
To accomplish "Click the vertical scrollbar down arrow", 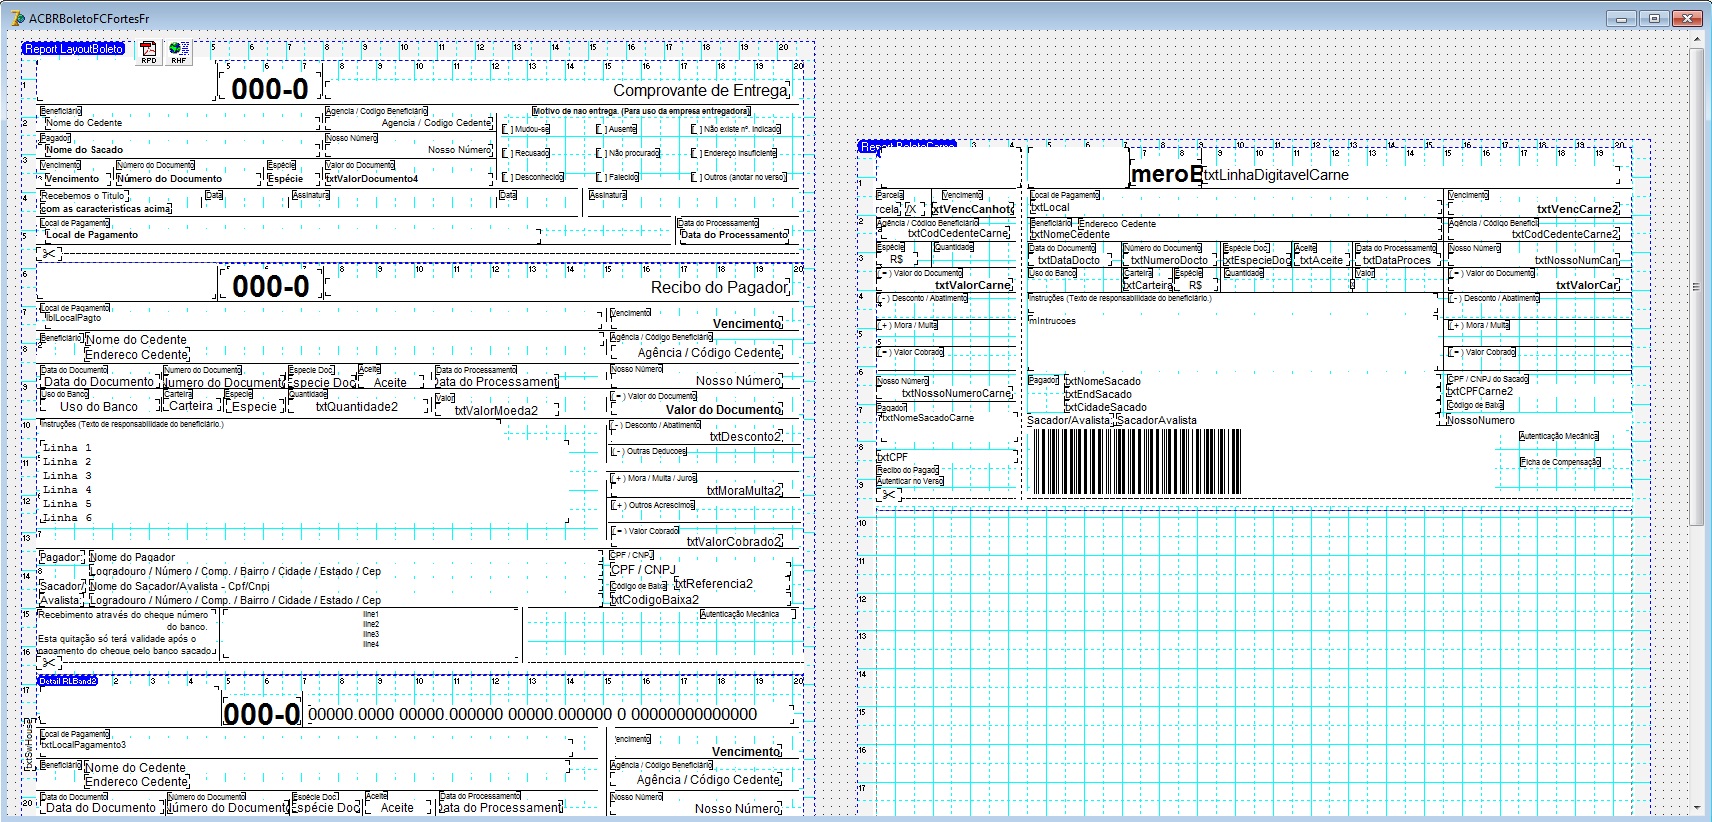I will click(1697, 807).
